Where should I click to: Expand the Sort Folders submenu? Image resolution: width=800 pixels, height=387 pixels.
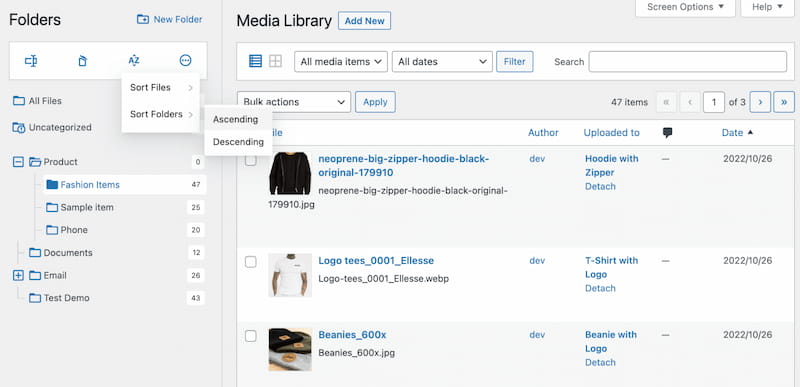coord(161,114)
